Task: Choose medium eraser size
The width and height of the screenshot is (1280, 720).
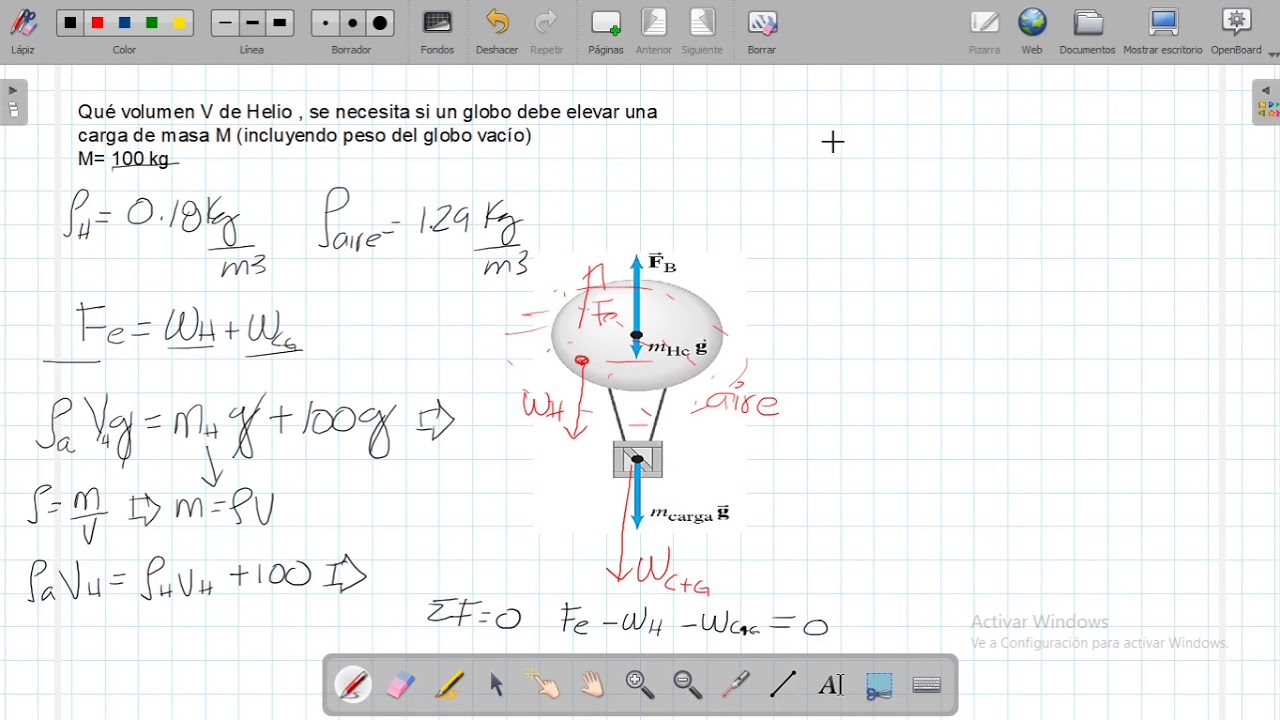Action: coord(352,23)
